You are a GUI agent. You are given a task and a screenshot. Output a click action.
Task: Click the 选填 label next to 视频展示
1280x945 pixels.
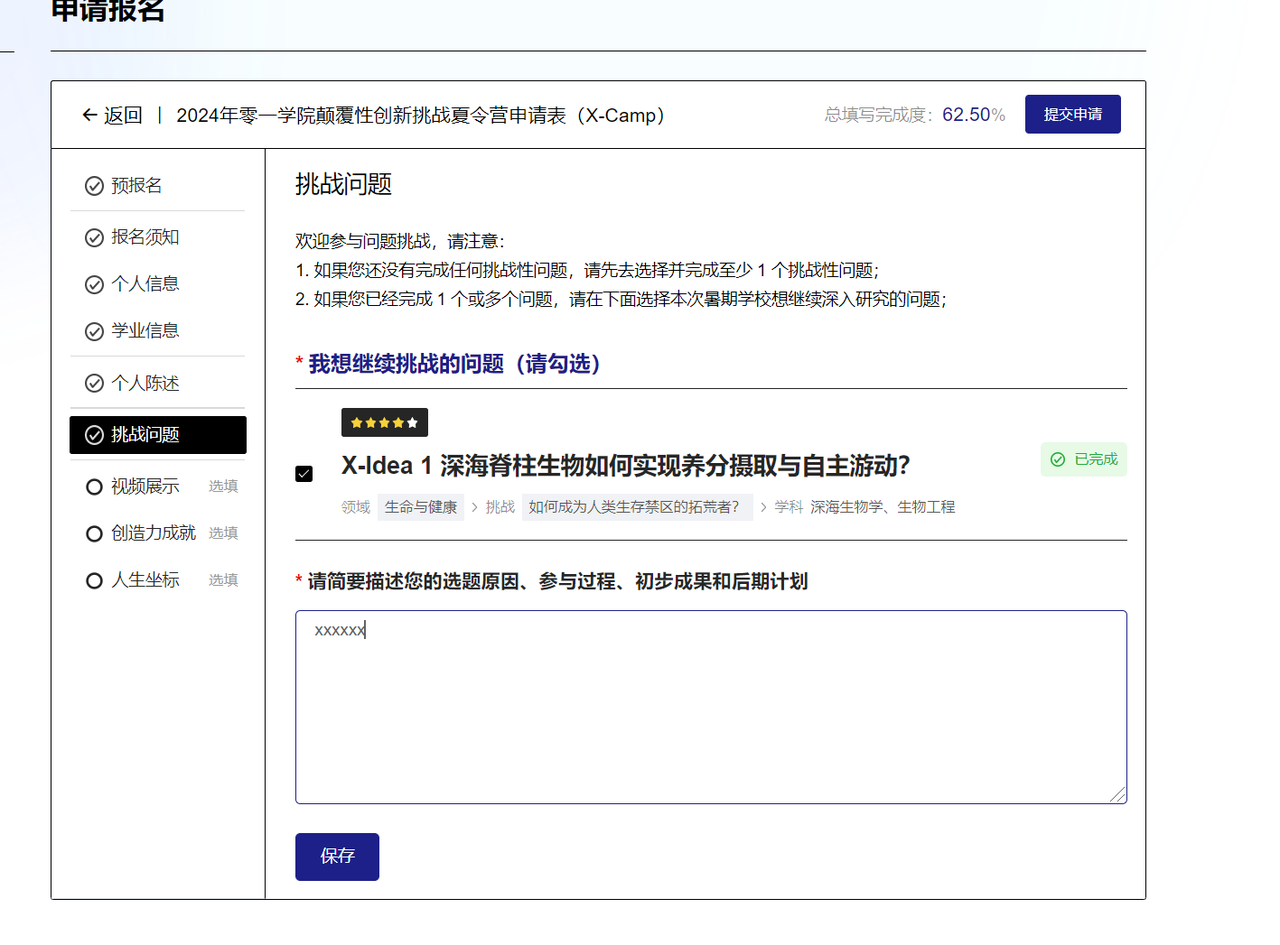pyautogui.click(x=223, y=487)
